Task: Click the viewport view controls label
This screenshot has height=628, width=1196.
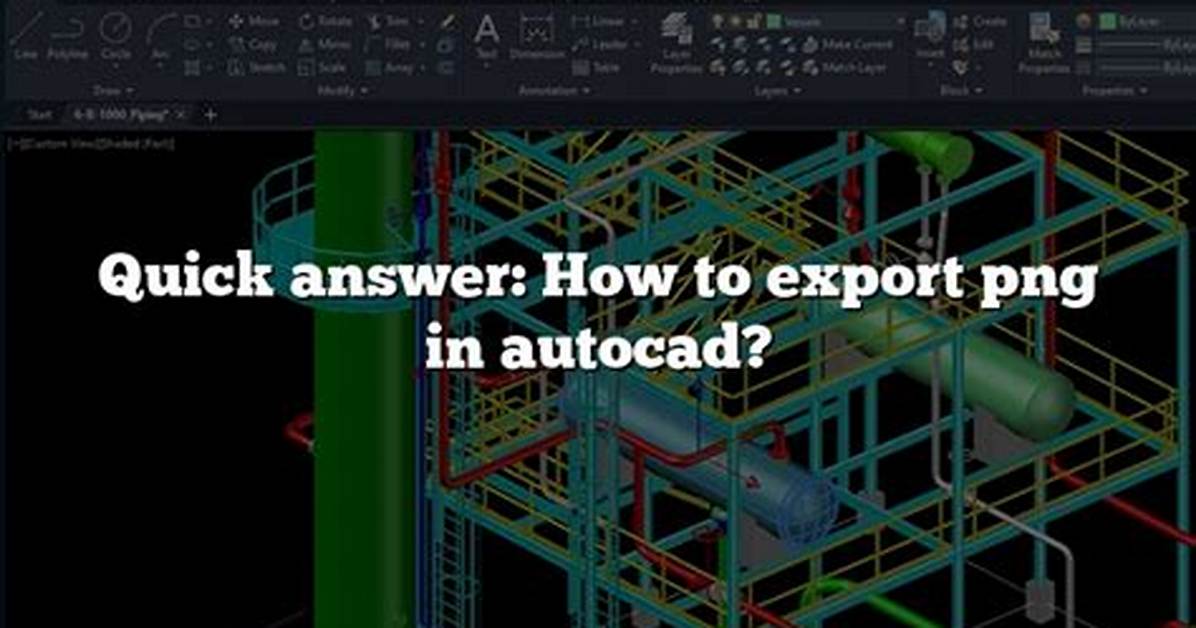Action: pyautogui.click(x=90, y=143)
